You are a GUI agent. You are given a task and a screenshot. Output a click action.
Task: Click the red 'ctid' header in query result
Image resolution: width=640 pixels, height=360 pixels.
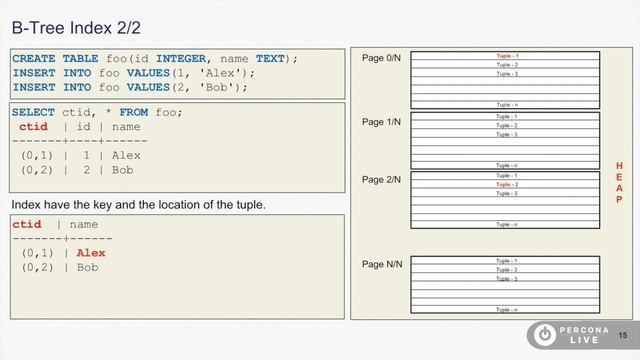[33, 127]
